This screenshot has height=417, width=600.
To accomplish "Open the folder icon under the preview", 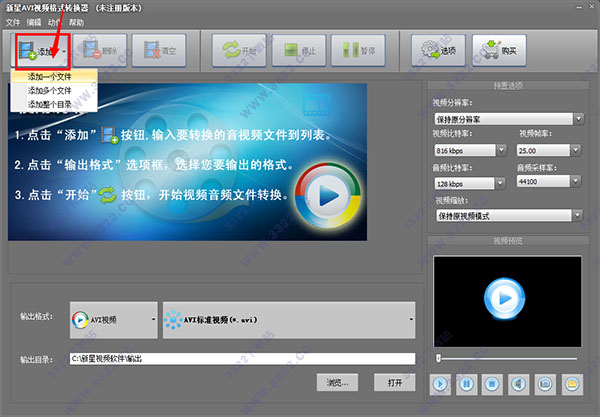I will click(571, 383).
